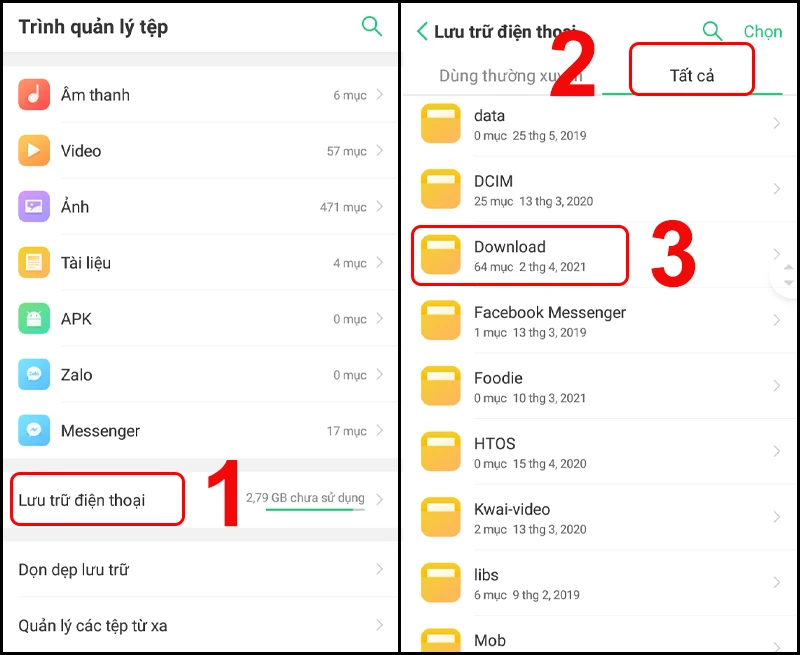Click the storage usage bar under 2,79 GB
This screenshot has width=800, height=655.
pyautogui.click(x=315, y=509)
